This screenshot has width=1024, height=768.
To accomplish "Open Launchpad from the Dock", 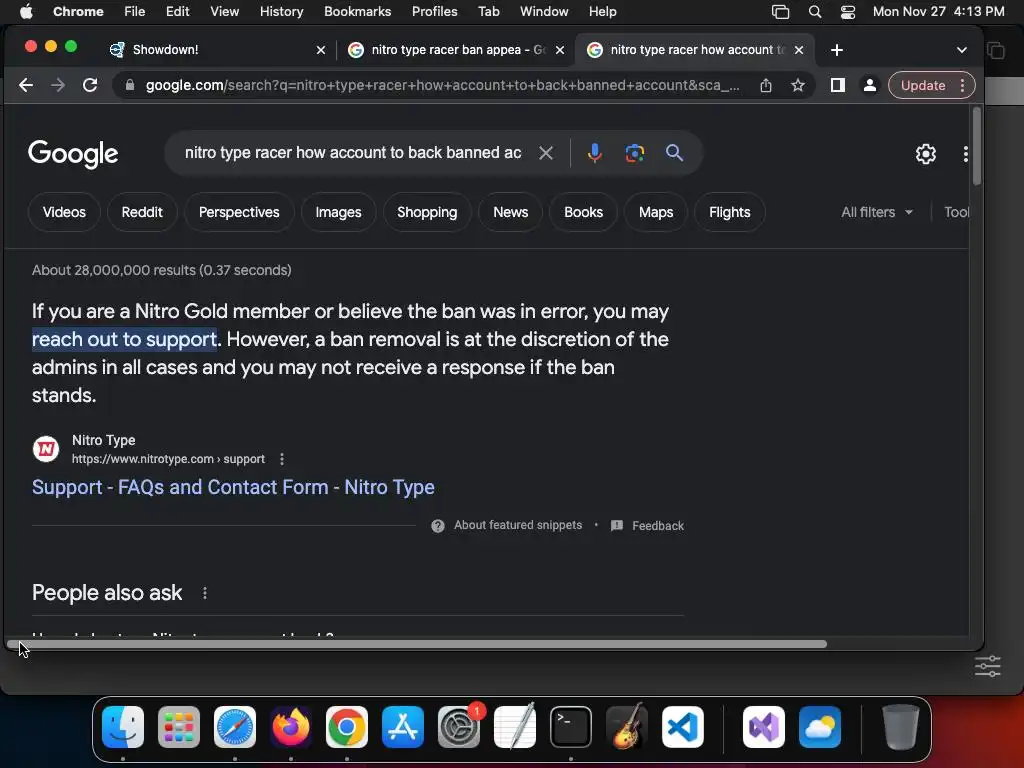I will click(x=179, y=727).
